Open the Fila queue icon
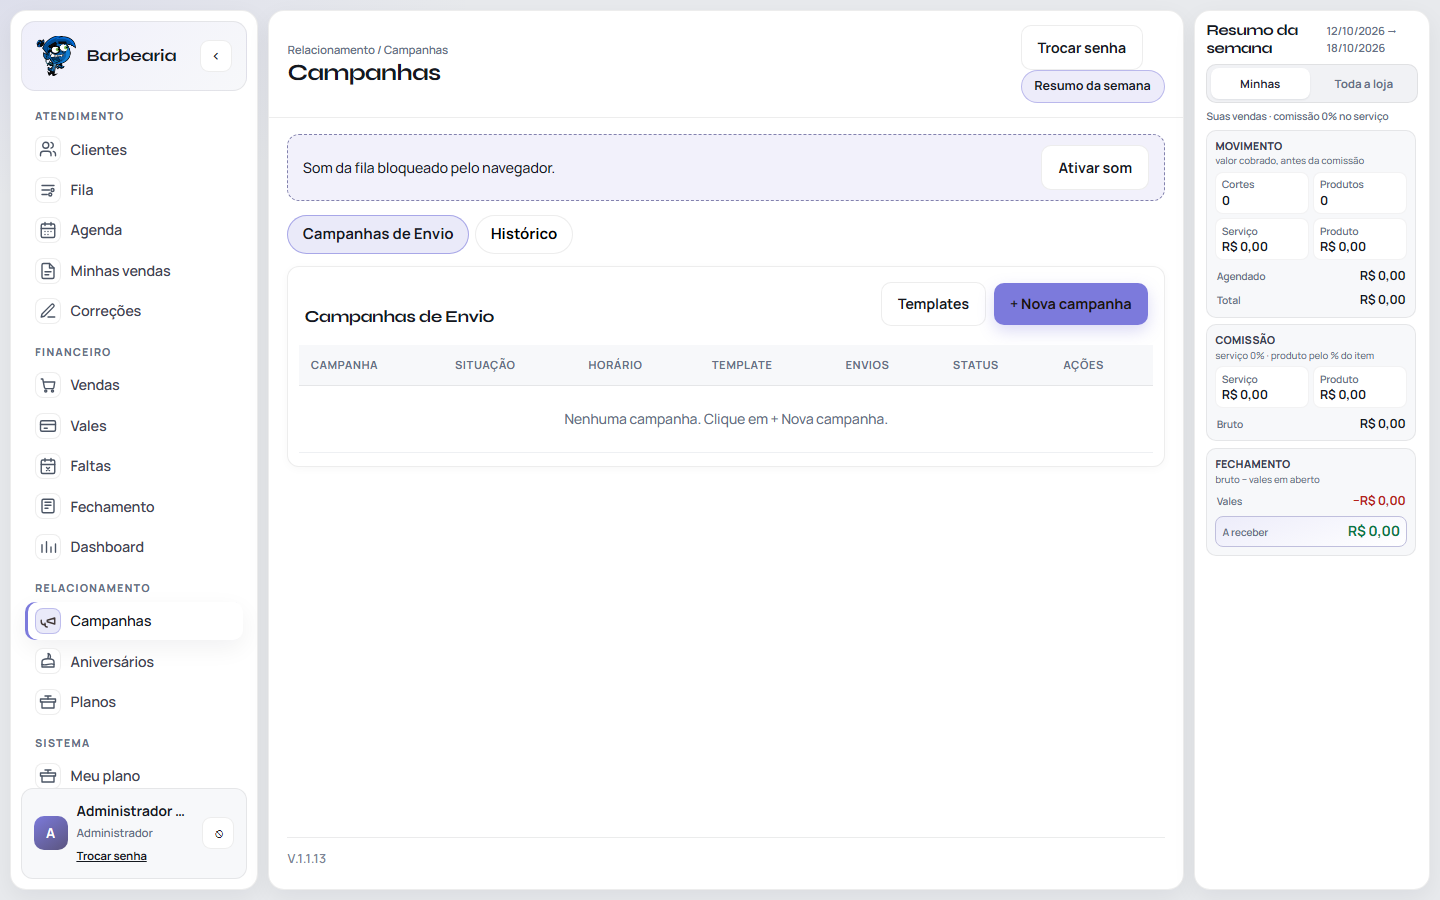Screen dimensions: 1440x900 click(x=48, y=190)
